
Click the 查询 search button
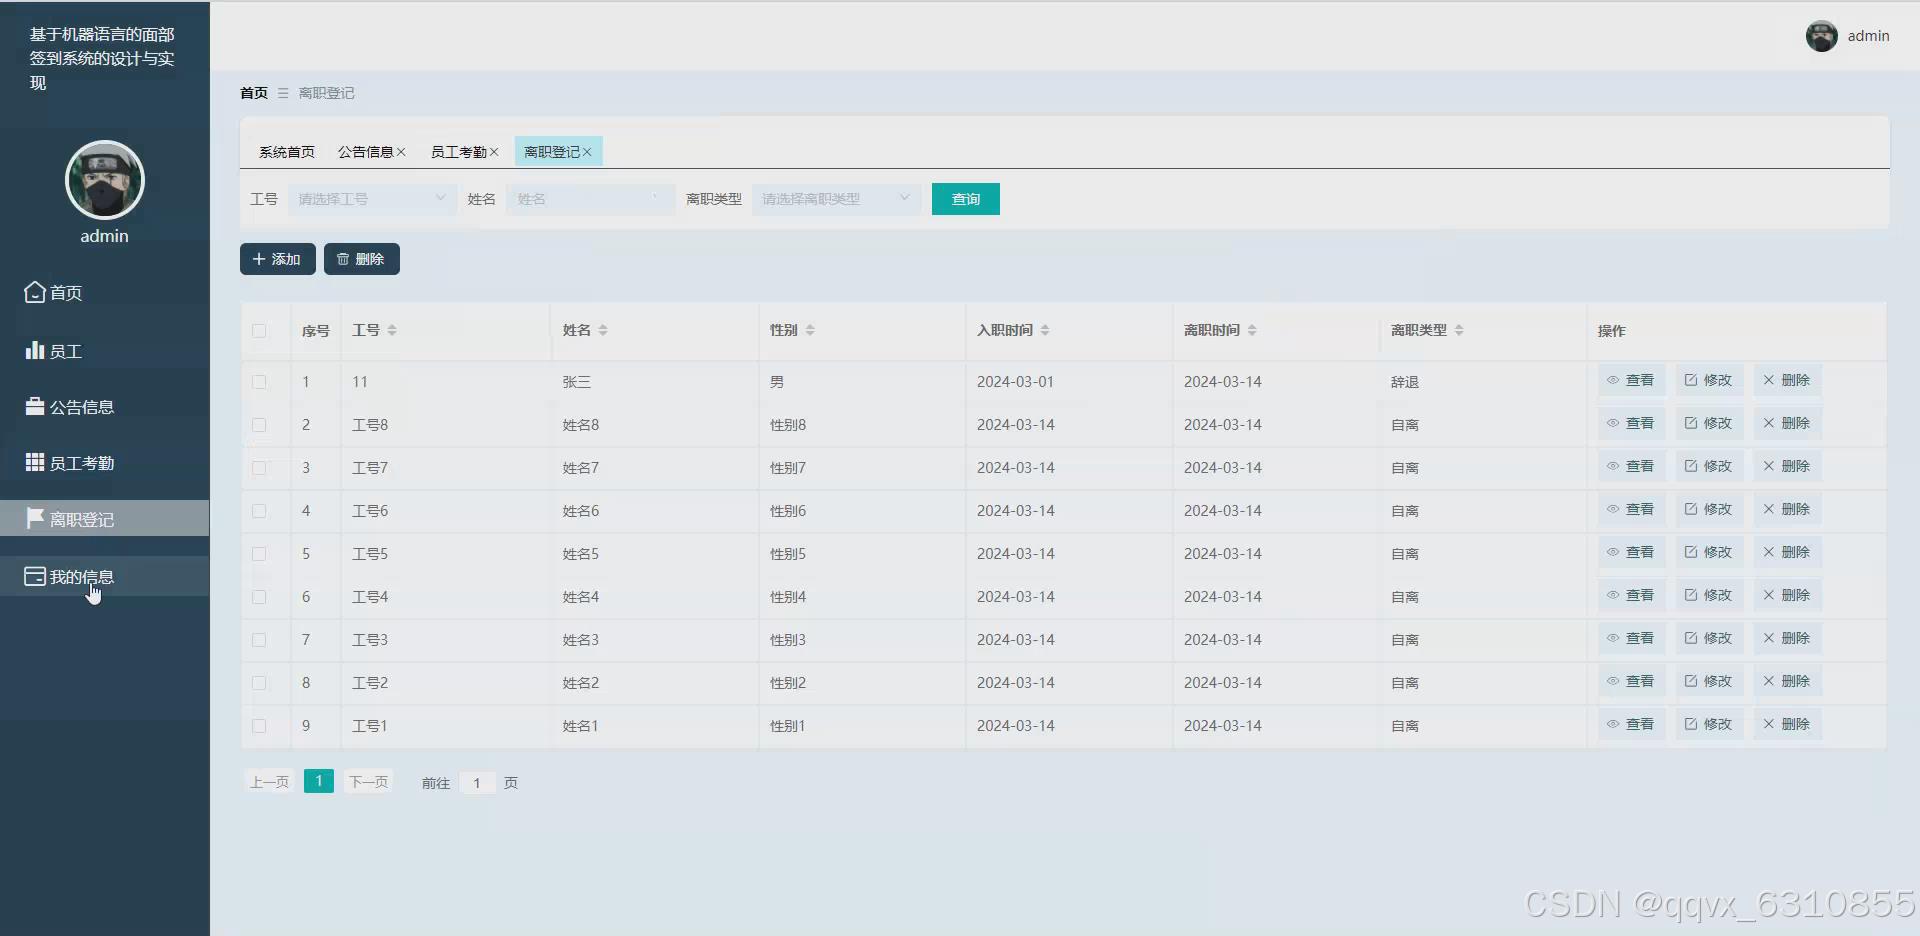966,199
